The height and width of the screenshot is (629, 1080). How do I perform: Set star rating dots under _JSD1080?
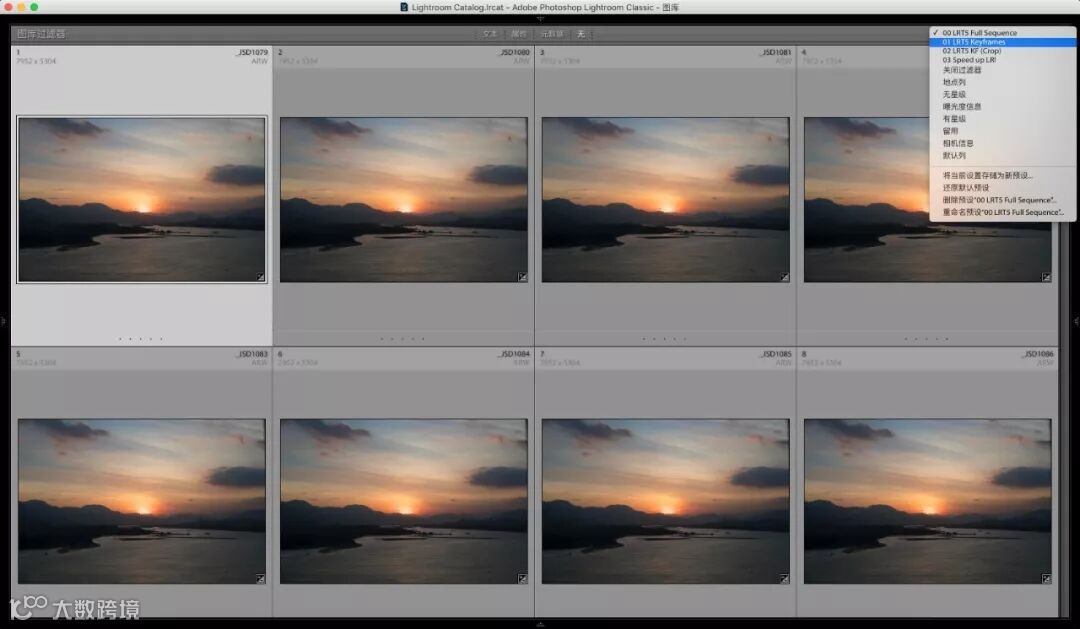click(x=402, y=339)
